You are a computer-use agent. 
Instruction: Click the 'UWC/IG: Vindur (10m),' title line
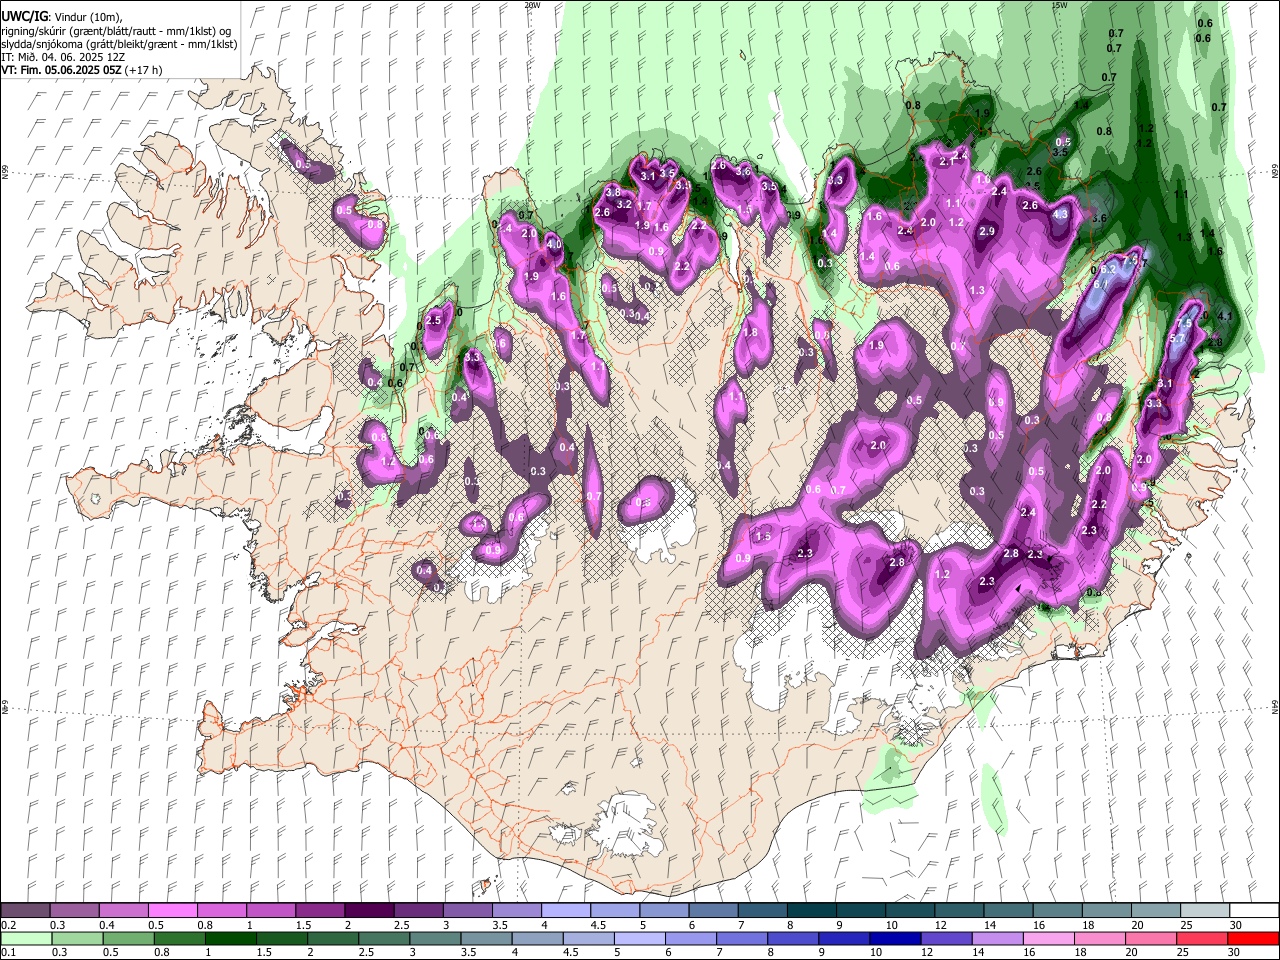62,17
